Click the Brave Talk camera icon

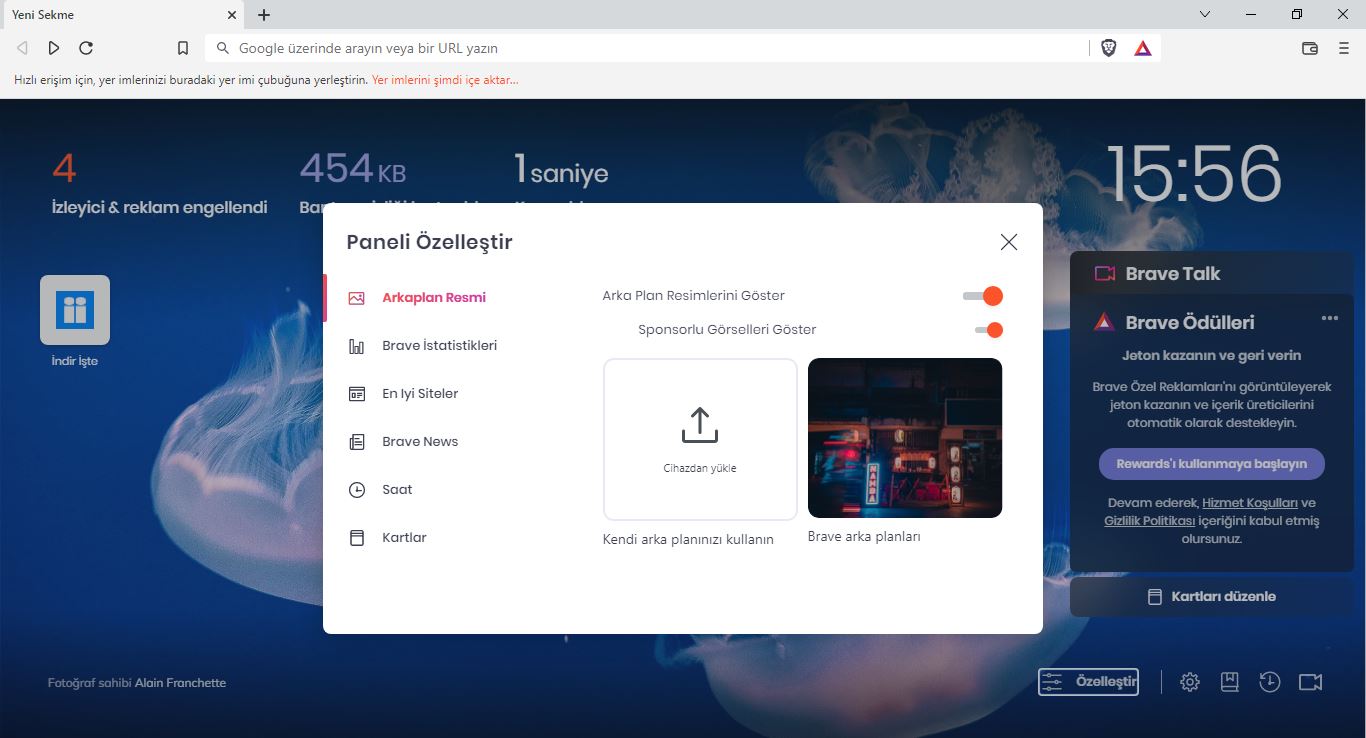1105,274
